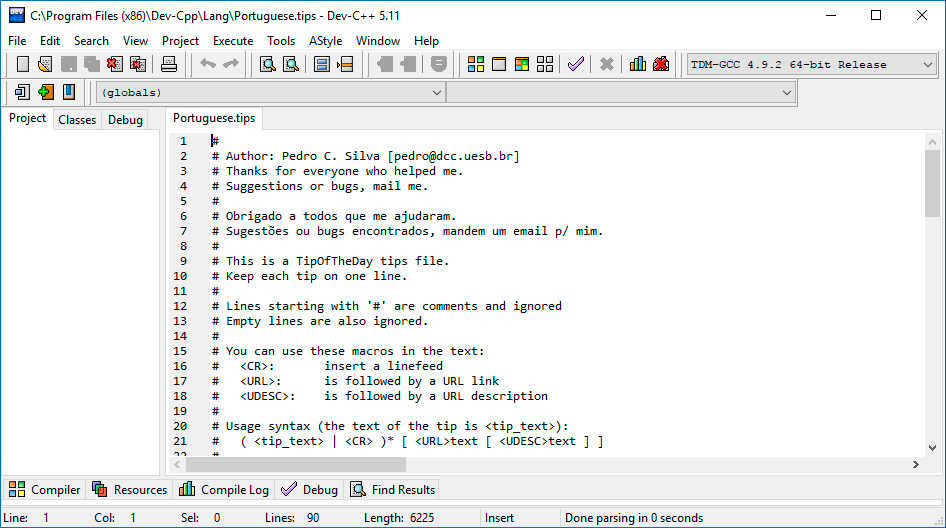Click the Insert snippet icon on second toolbar
The height and width of the screenshot is (528, 946).
(22, 92)
